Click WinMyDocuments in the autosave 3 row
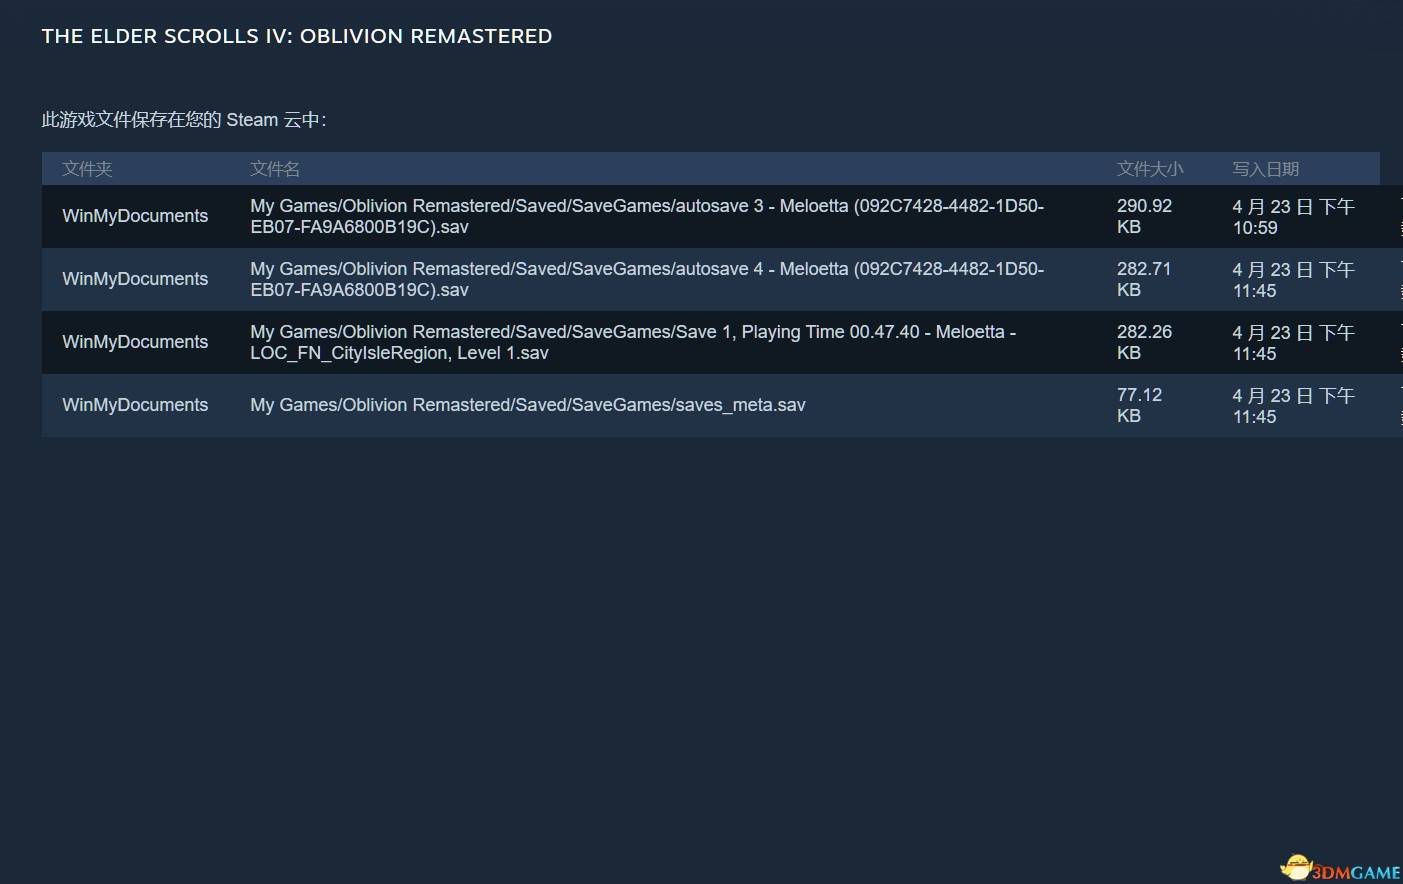The height and width of the screenshot is (884, 1403). click(135, 216)
